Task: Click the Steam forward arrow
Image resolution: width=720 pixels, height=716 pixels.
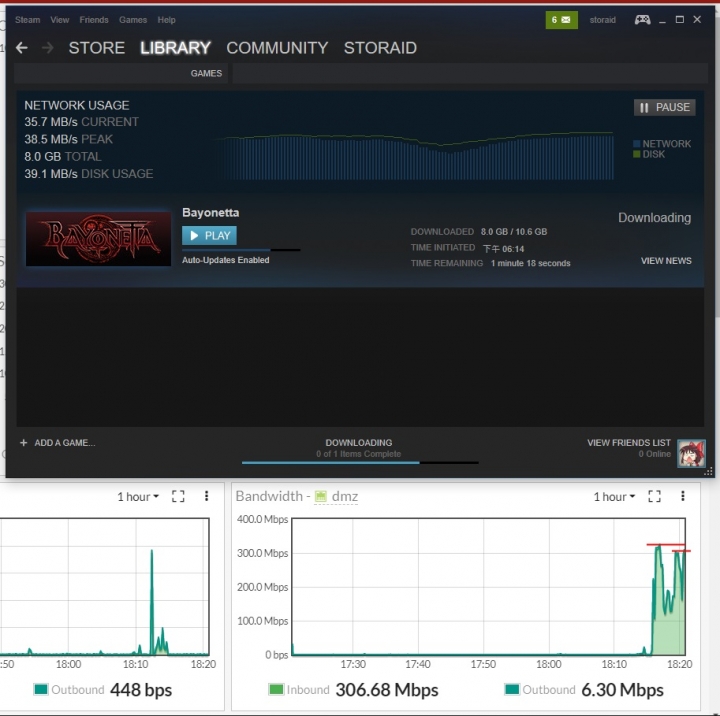Action: [48, 48]
